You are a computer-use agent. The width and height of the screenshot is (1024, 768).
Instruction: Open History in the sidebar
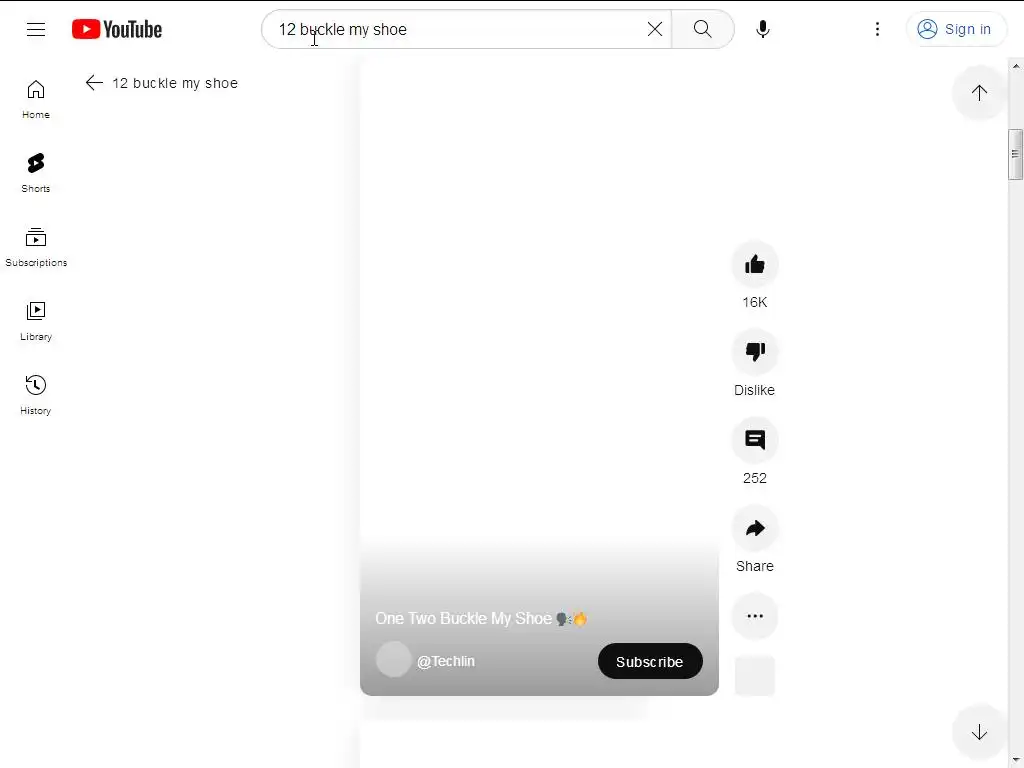click(36, 394)
